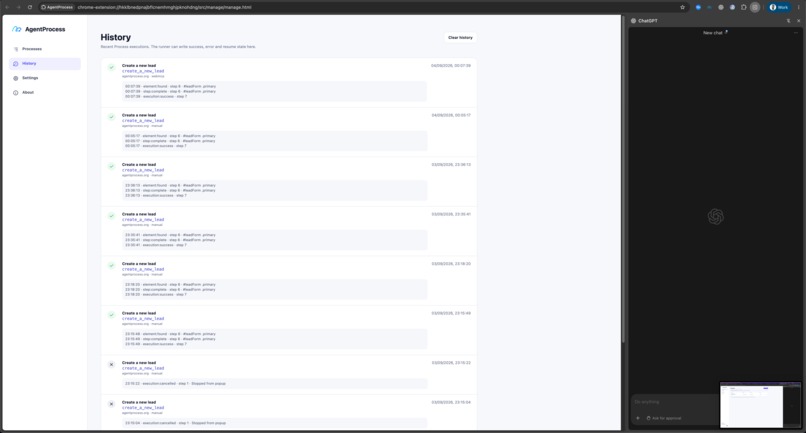The image size is (806, 433).
Task: Click success checkmark of the 23:36:13 run
Action: click(111, 166)
